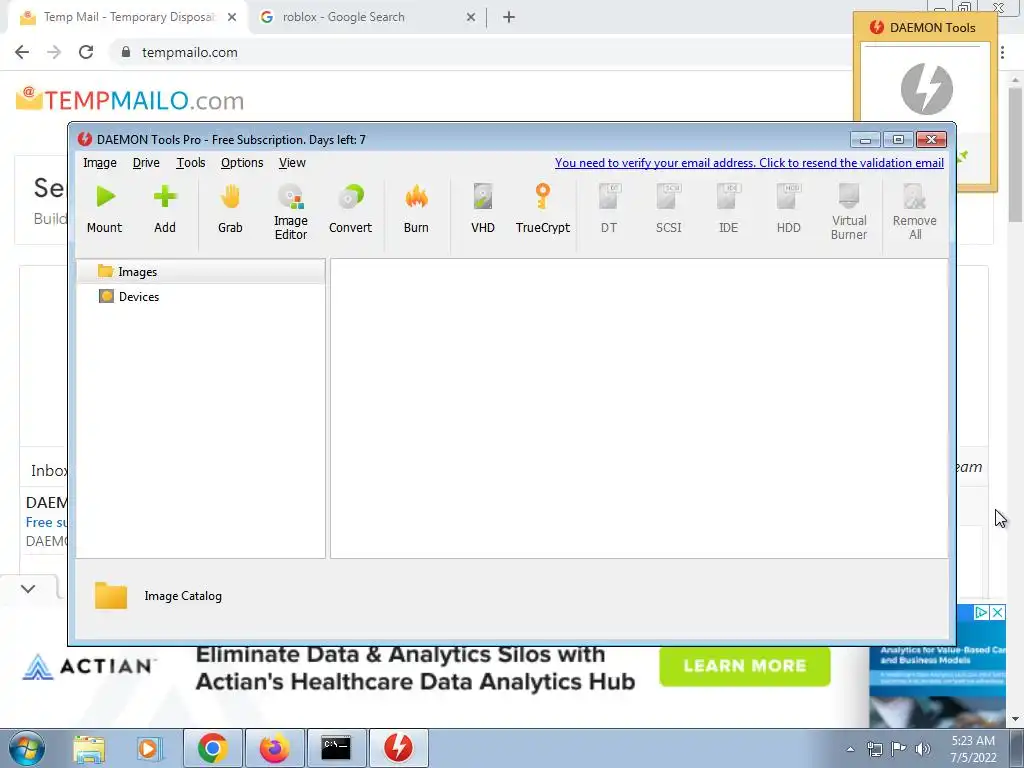Screen dimensions: 1024x768
Task: Click the tempmailo.com address bar
Action: (483, 52)
